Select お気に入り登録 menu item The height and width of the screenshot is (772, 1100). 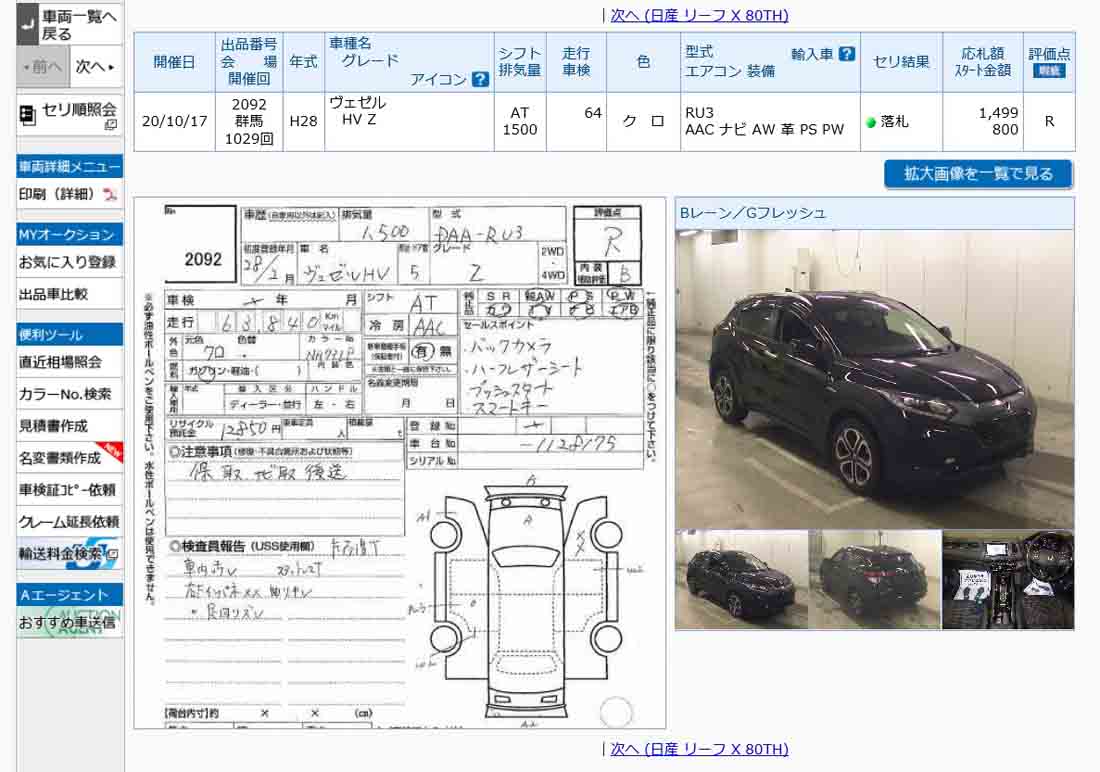(x=69, y=262)
